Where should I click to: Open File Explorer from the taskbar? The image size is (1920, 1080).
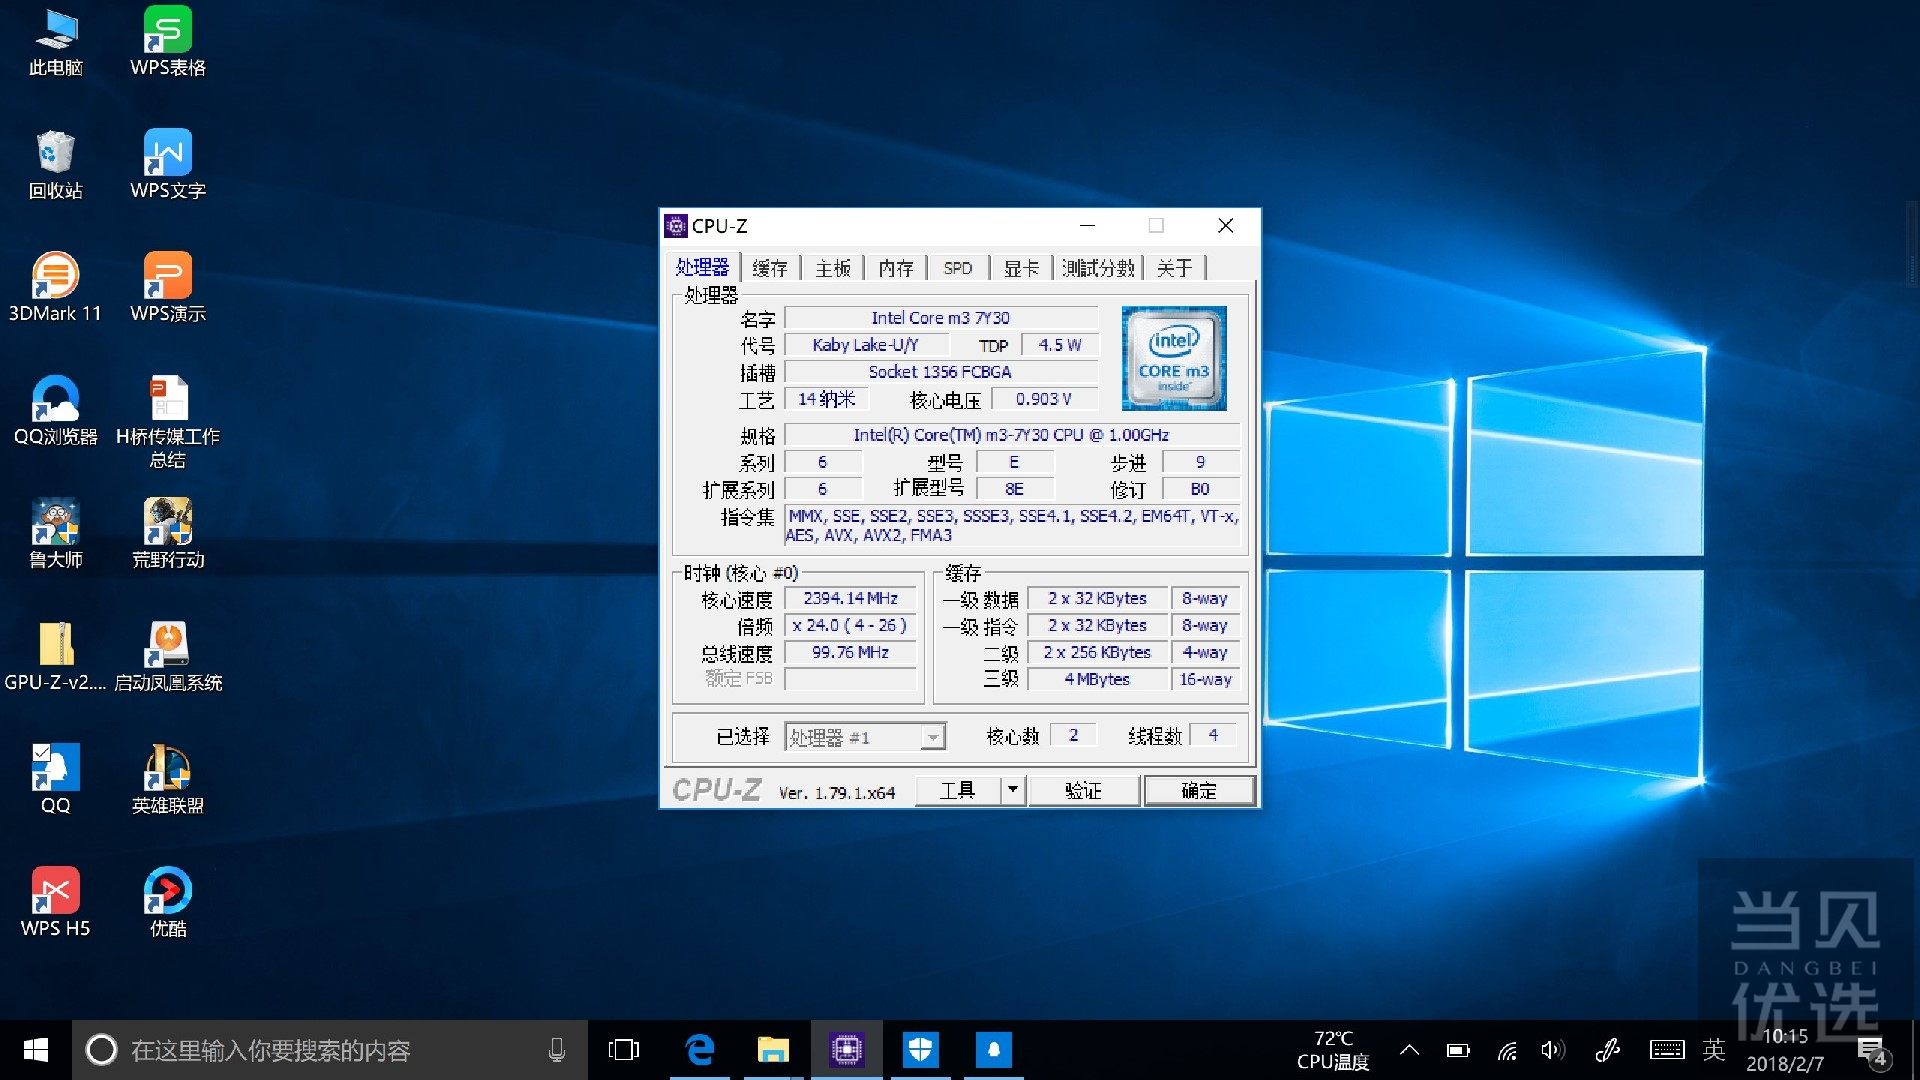(x=773, y=1050)
